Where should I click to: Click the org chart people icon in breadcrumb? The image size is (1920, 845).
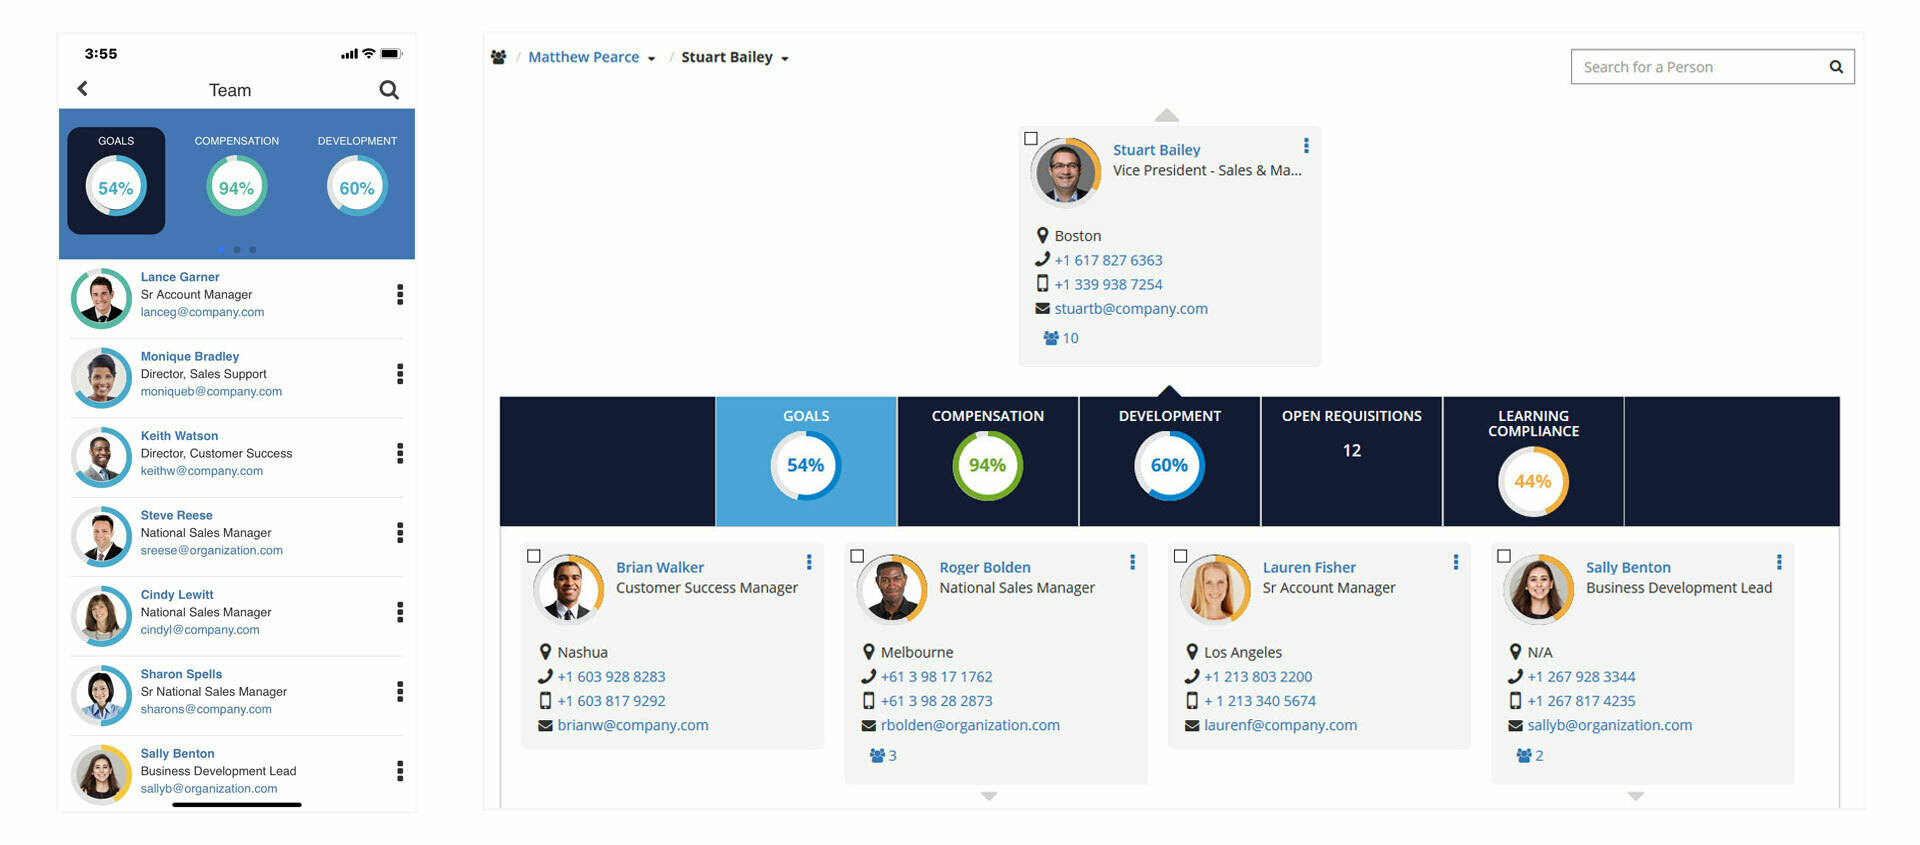click(498, 58)
